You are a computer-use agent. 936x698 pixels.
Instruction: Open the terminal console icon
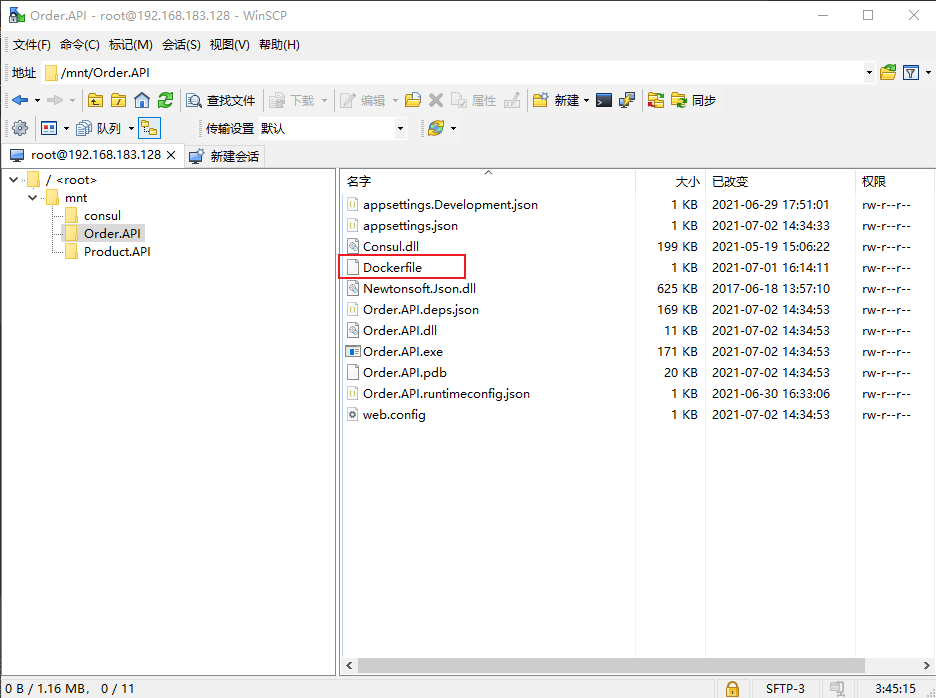(604, 100)
